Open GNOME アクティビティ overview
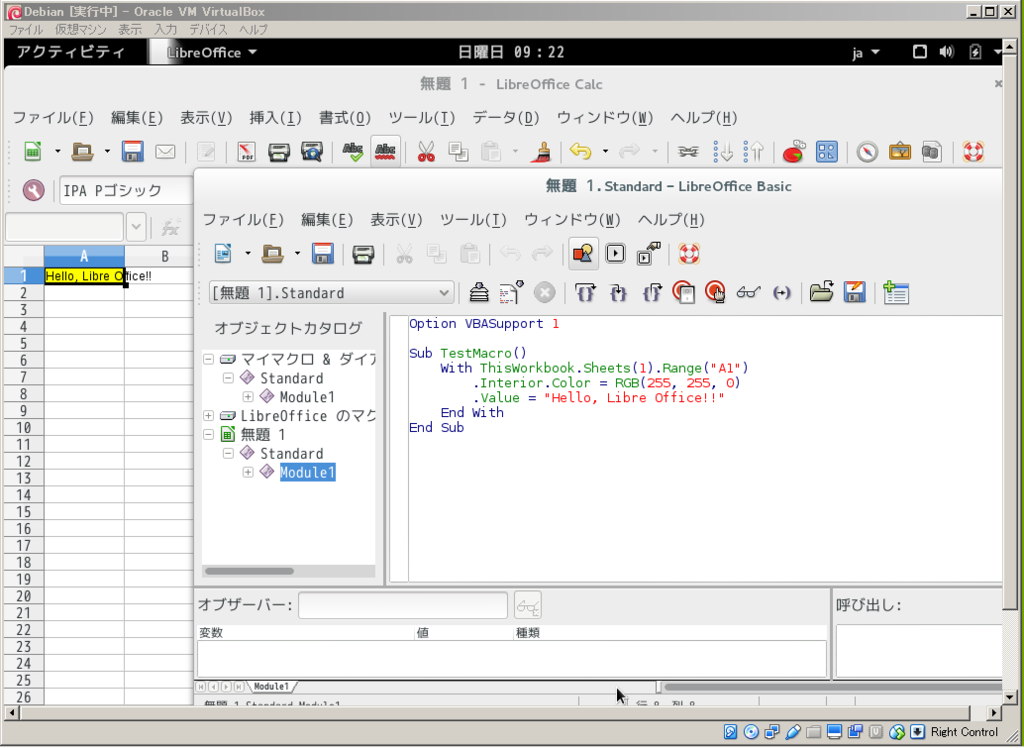Viewport: 1024px width, 748px height. [x=70, y=52]
